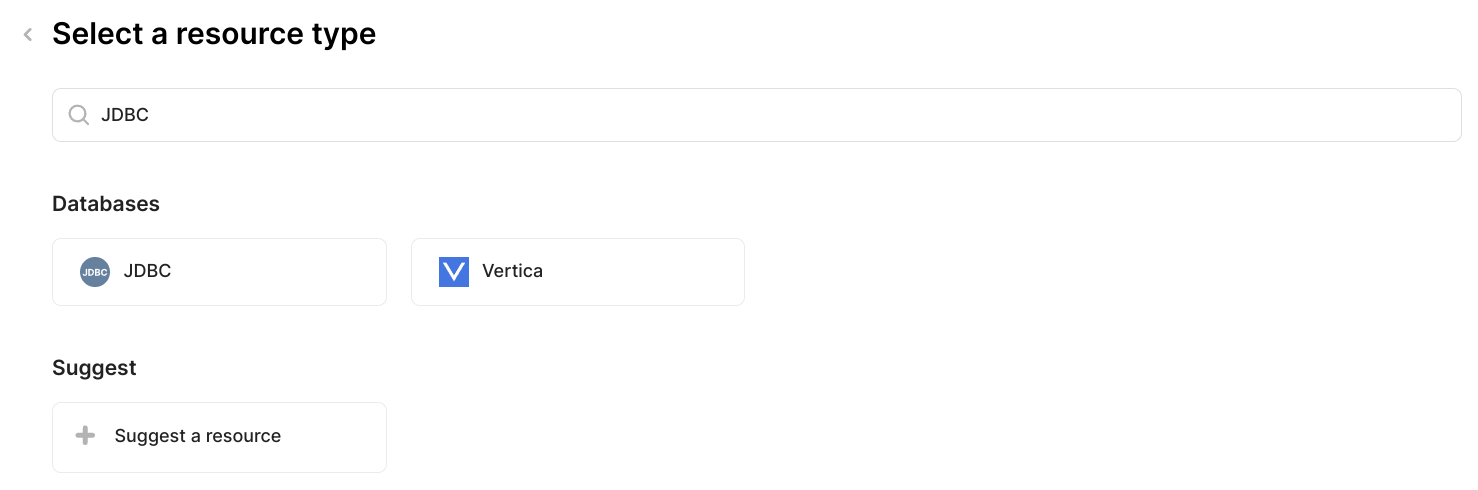This screenshot has height=490, width=1478.
Task: Choose the Vertica database card
Action: click(x=577, y=272)
